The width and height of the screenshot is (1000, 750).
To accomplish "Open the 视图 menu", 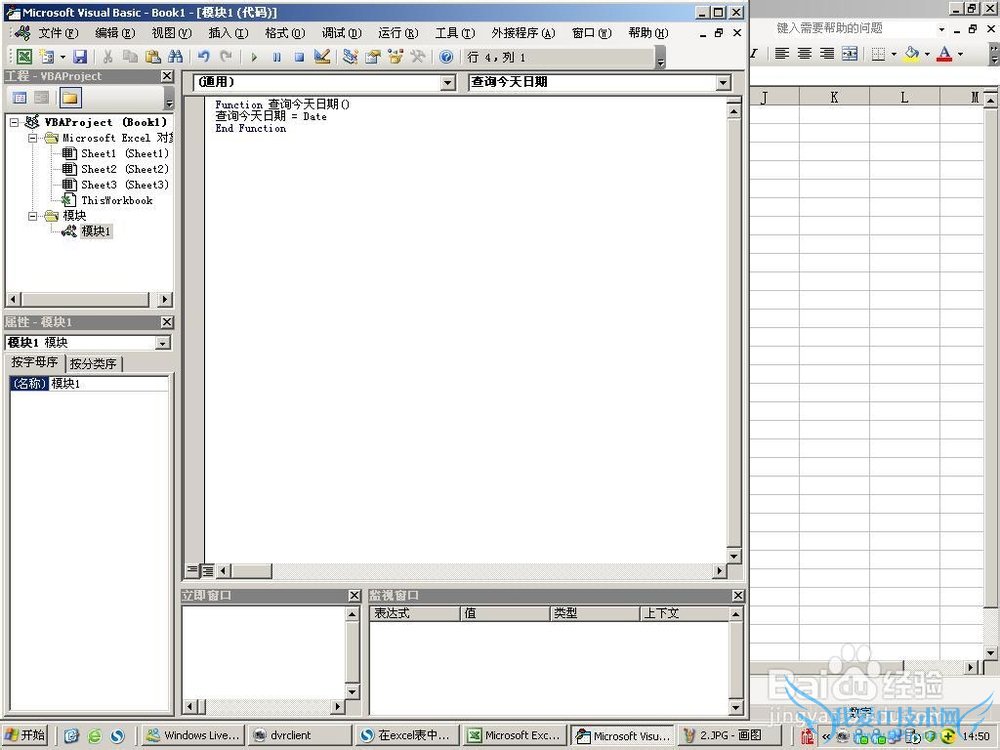I will click(171, 33).
